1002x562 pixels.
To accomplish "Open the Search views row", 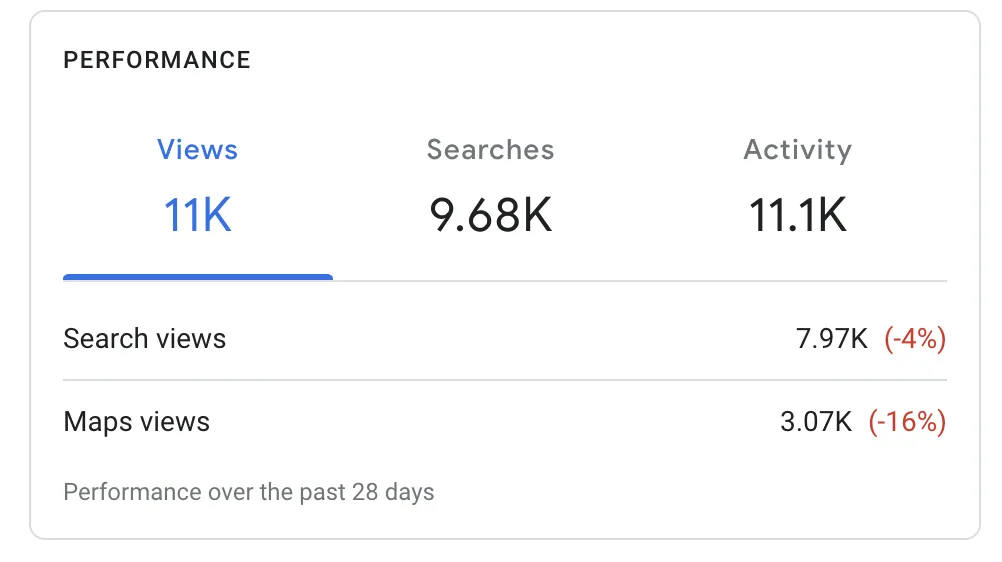I will pyautogui.click(x=505, y=338).
